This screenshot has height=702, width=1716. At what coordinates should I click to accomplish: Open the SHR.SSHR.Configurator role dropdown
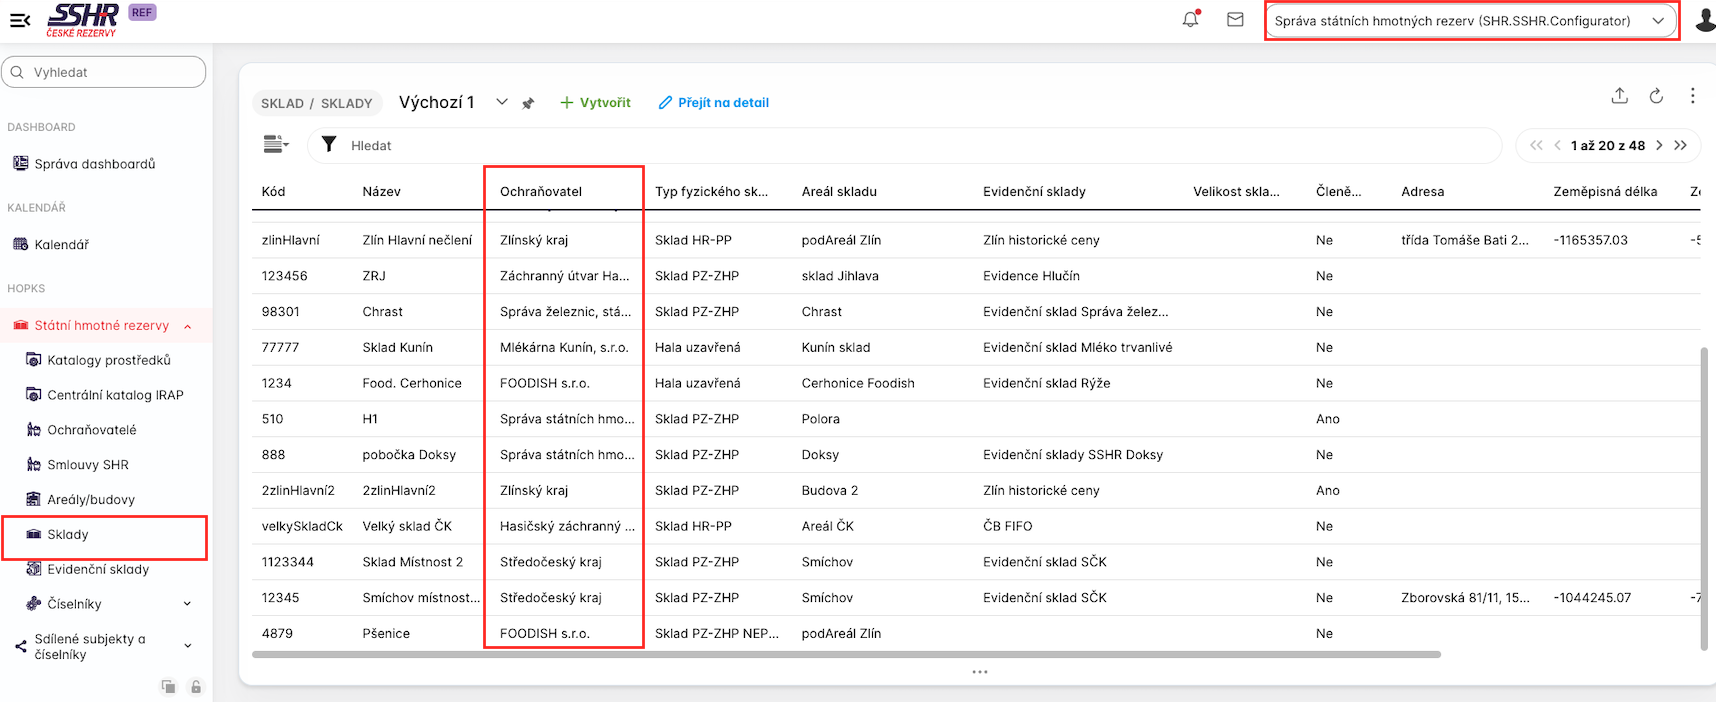tap(1470, 21)
